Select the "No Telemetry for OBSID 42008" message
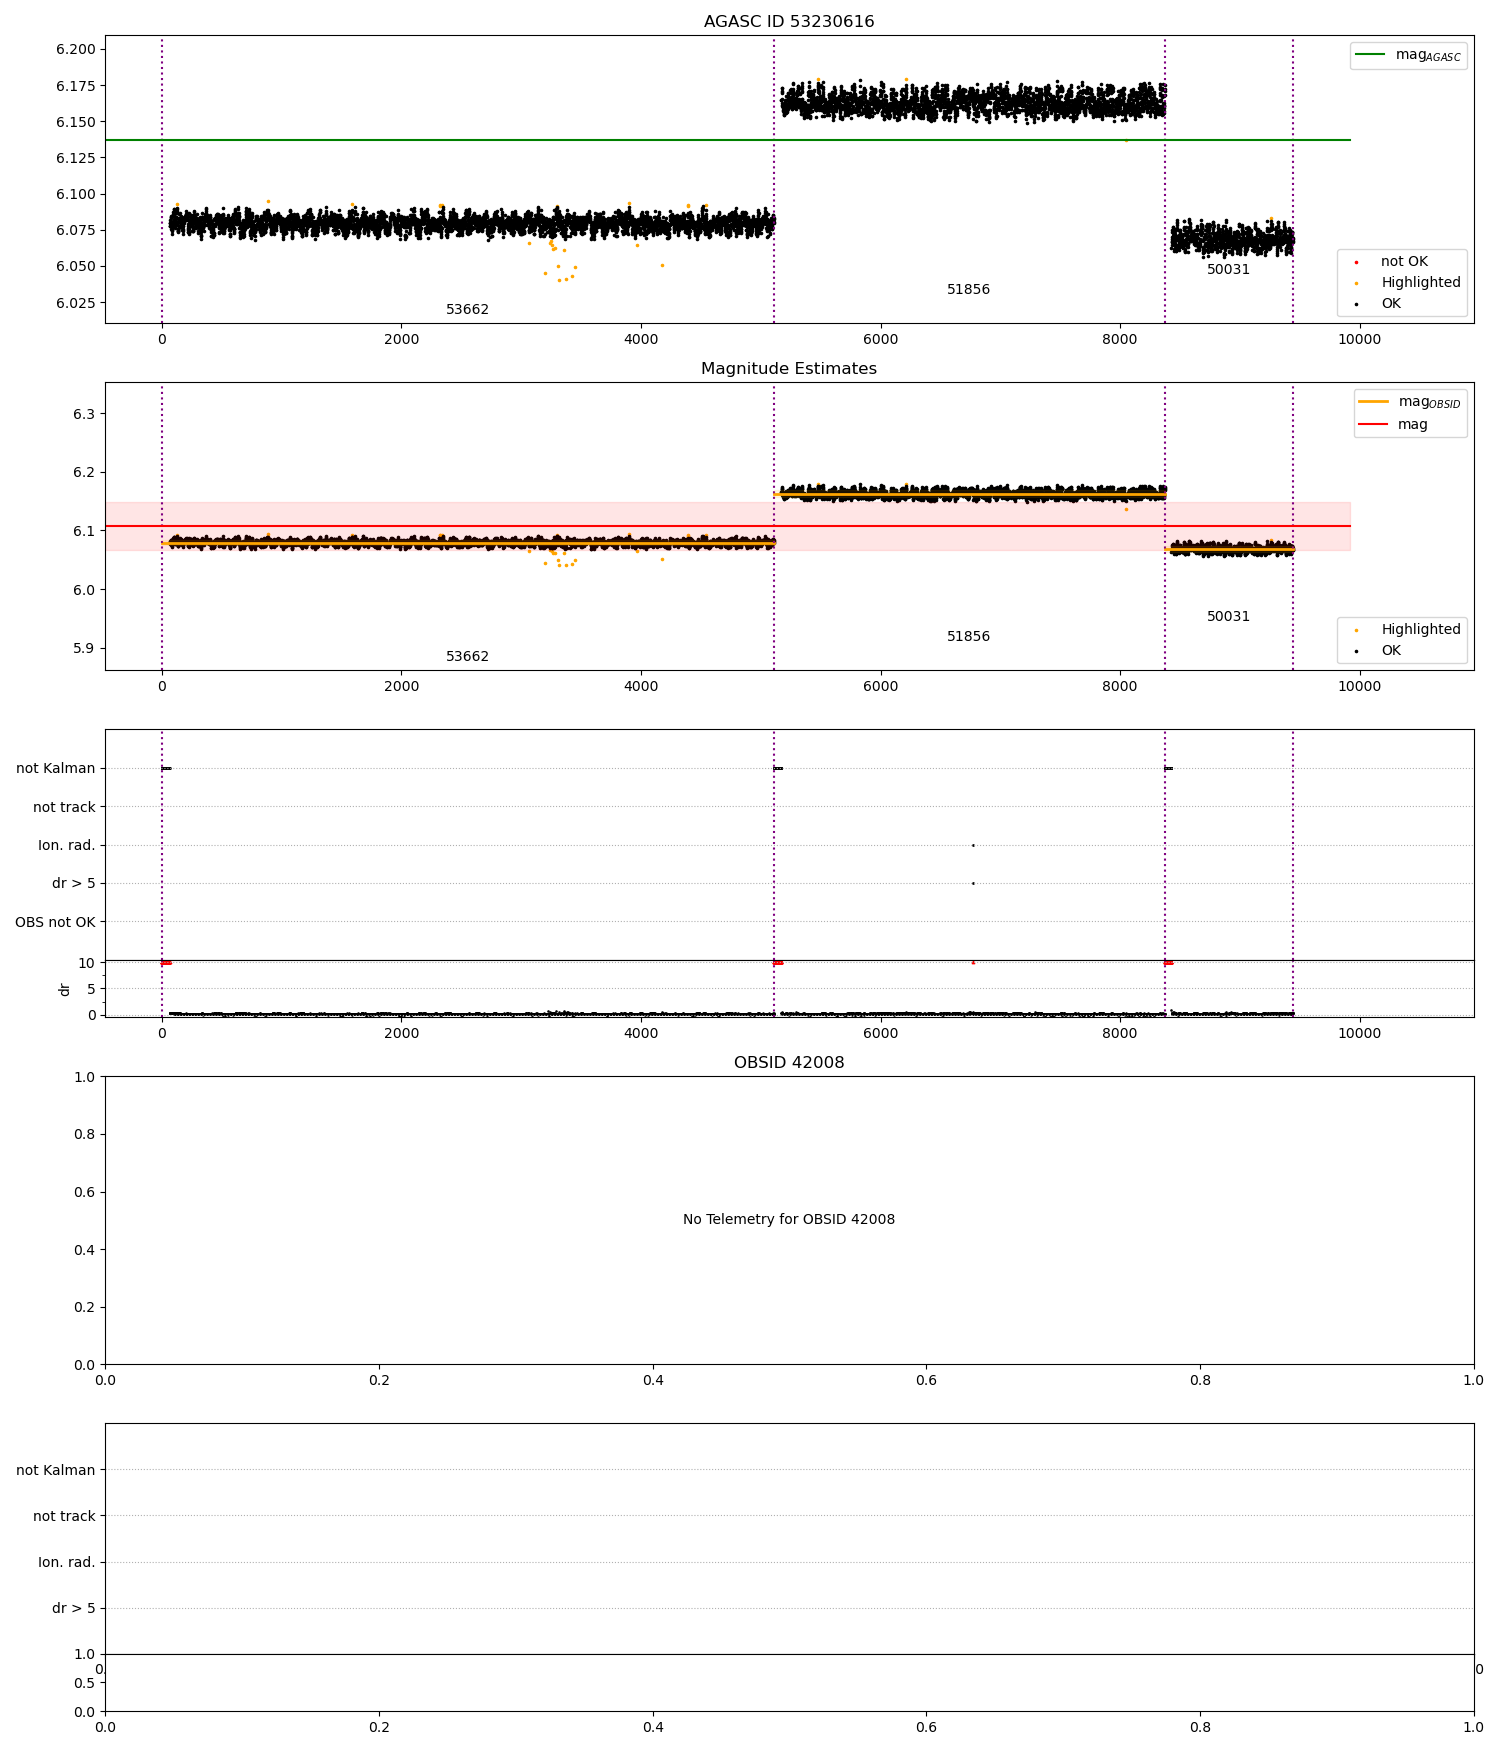Screen dimensions: 1500x1750 pos(788,1220)
